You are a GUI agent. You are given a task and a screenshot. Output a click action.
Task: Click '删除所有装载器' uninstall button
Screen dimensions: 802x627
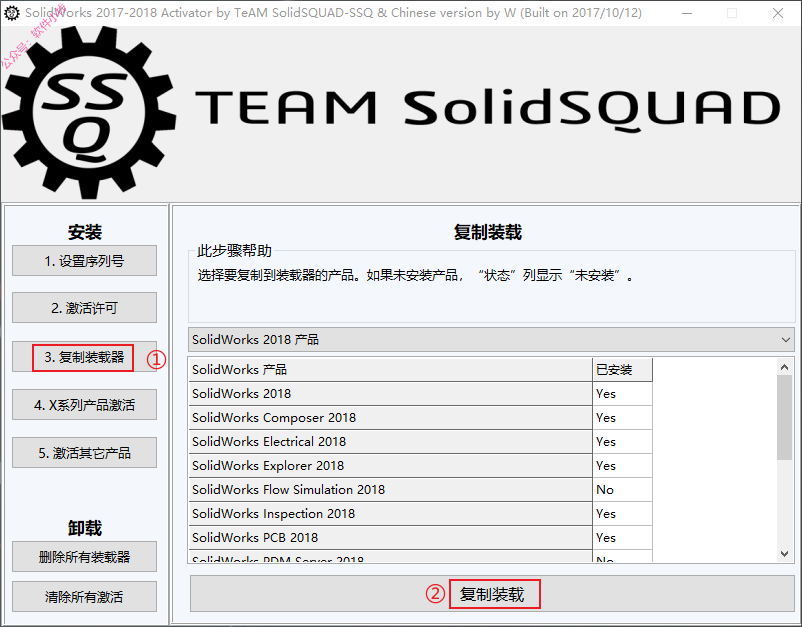84,556
